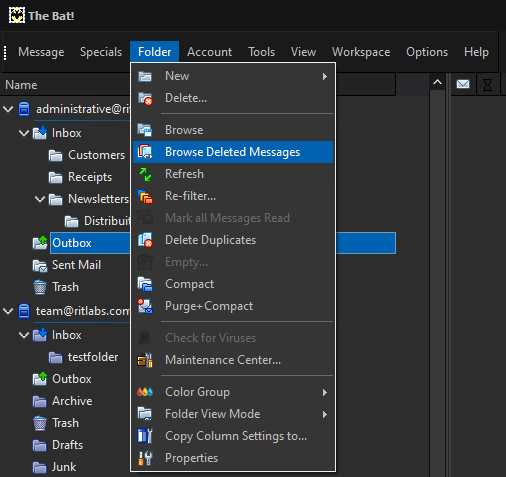Click the Inbox icon under team account
This screenshot has height=477, width=506.
(x=40, y=335)
